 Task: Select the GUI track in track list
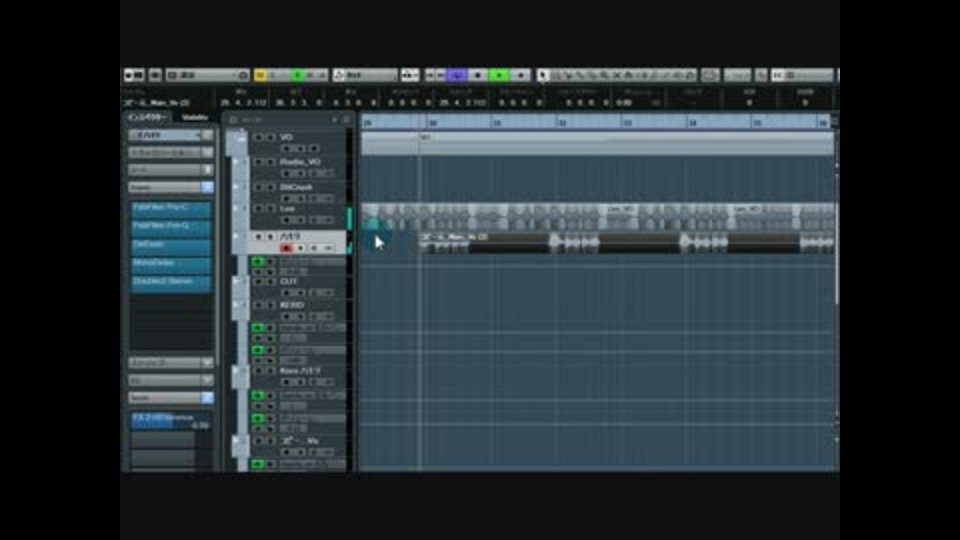point(288,282)
